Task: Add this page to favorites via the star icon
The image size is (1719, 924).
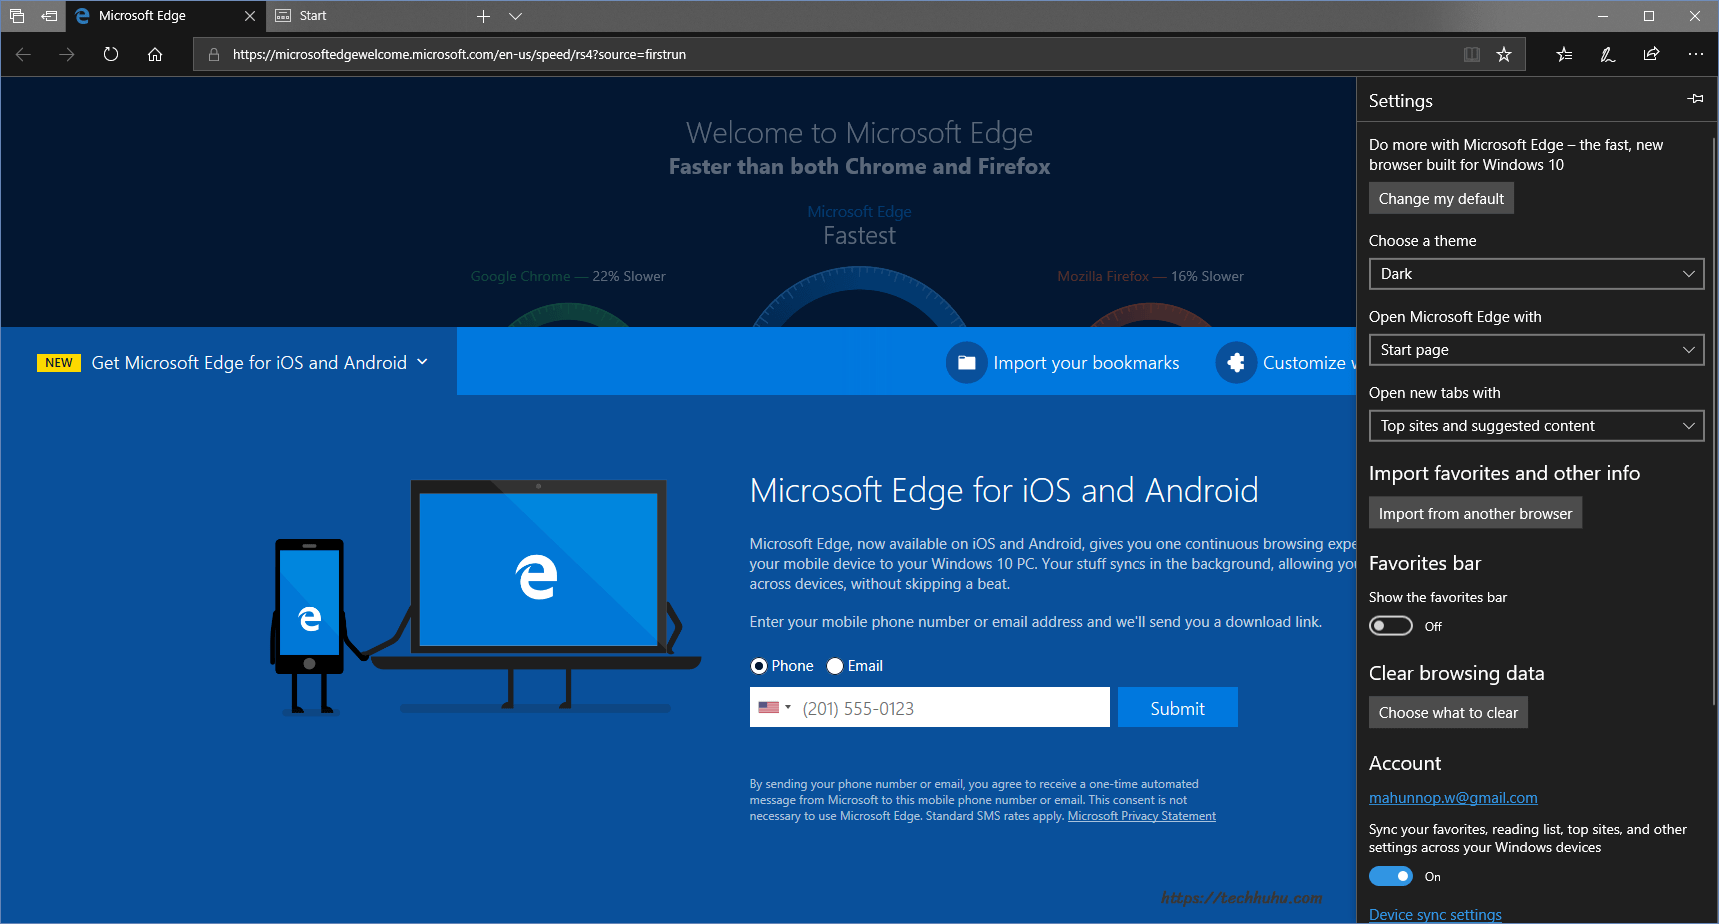Action: tap(1503, 55)
